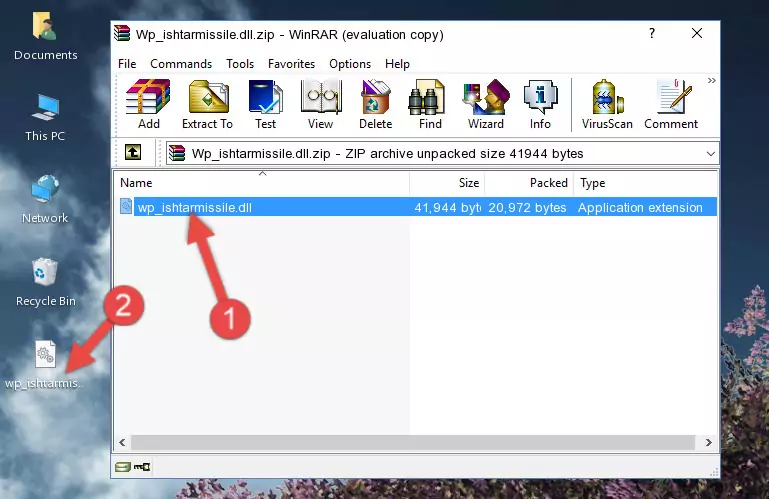Screen dimensions: 769x499
Task: Sort by the Size column header
Action: pos(447,183)
